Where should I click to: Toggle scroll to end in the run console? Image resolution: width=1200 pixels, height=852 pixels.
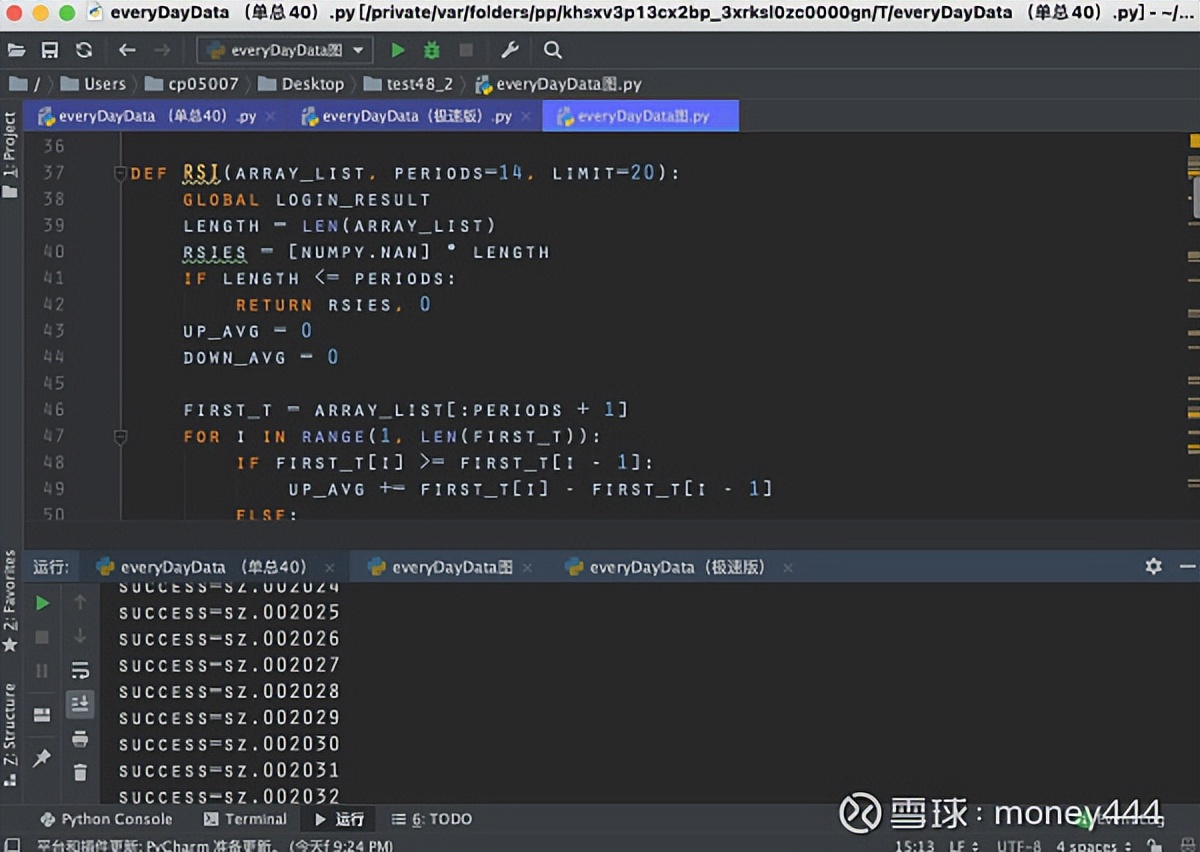[x=80, y=705]
